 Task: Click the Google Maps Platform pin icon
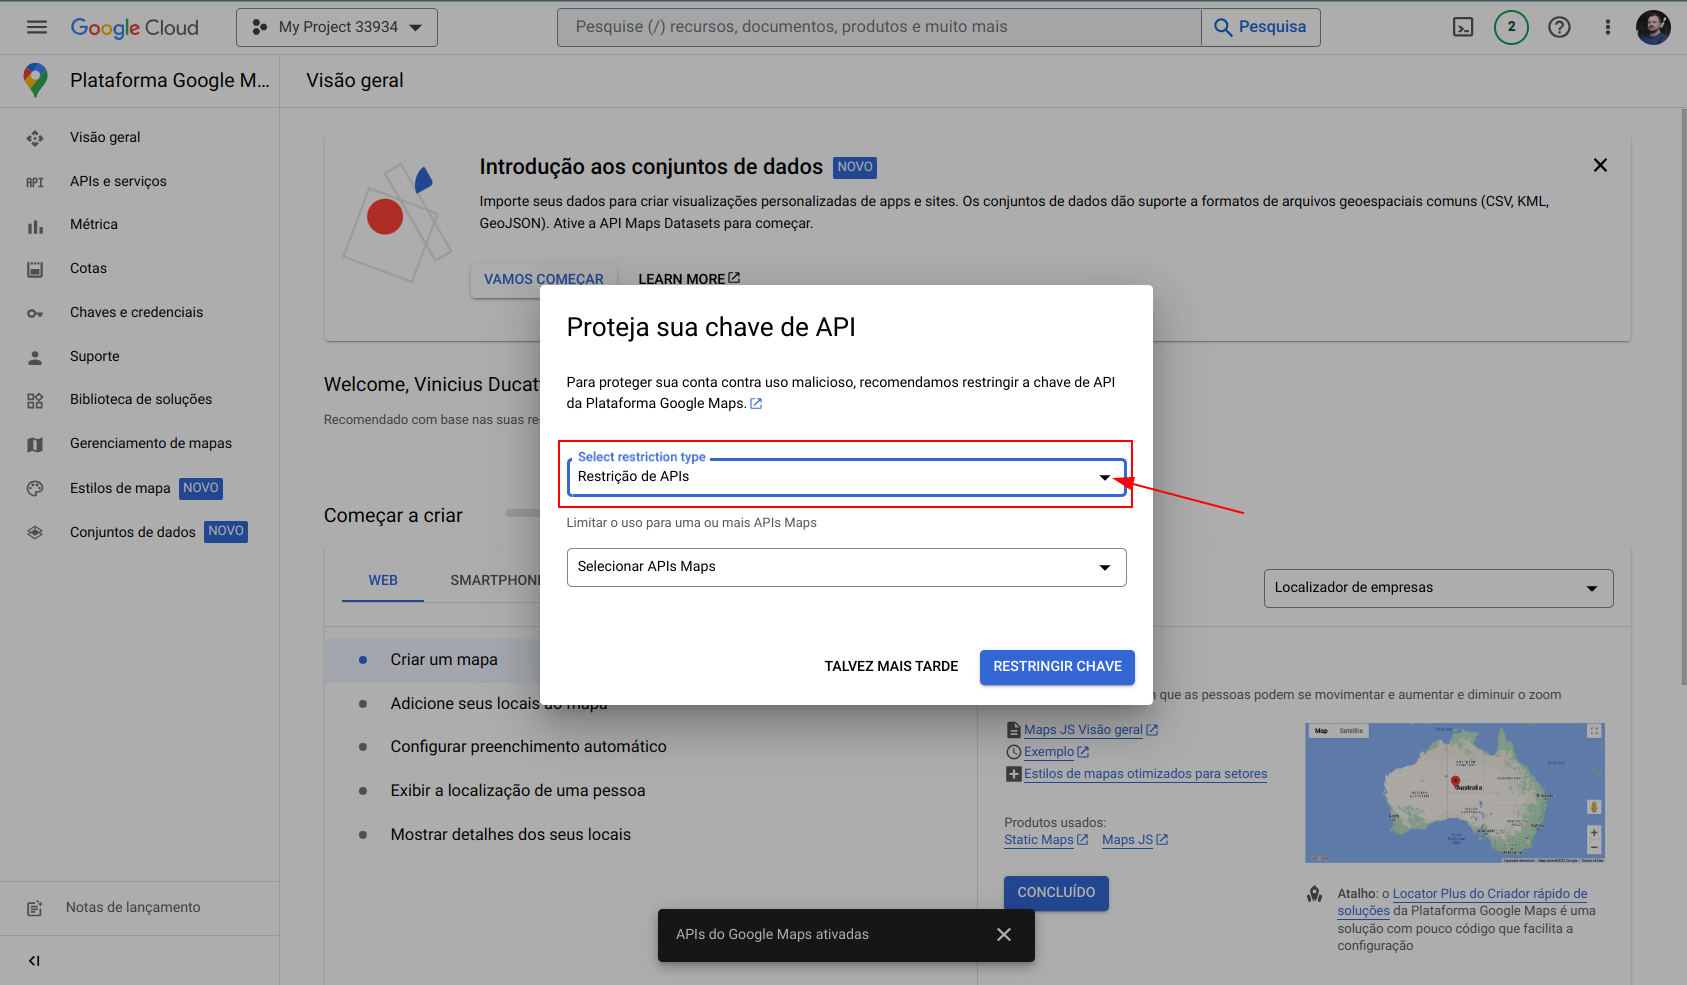pos(35,80)
